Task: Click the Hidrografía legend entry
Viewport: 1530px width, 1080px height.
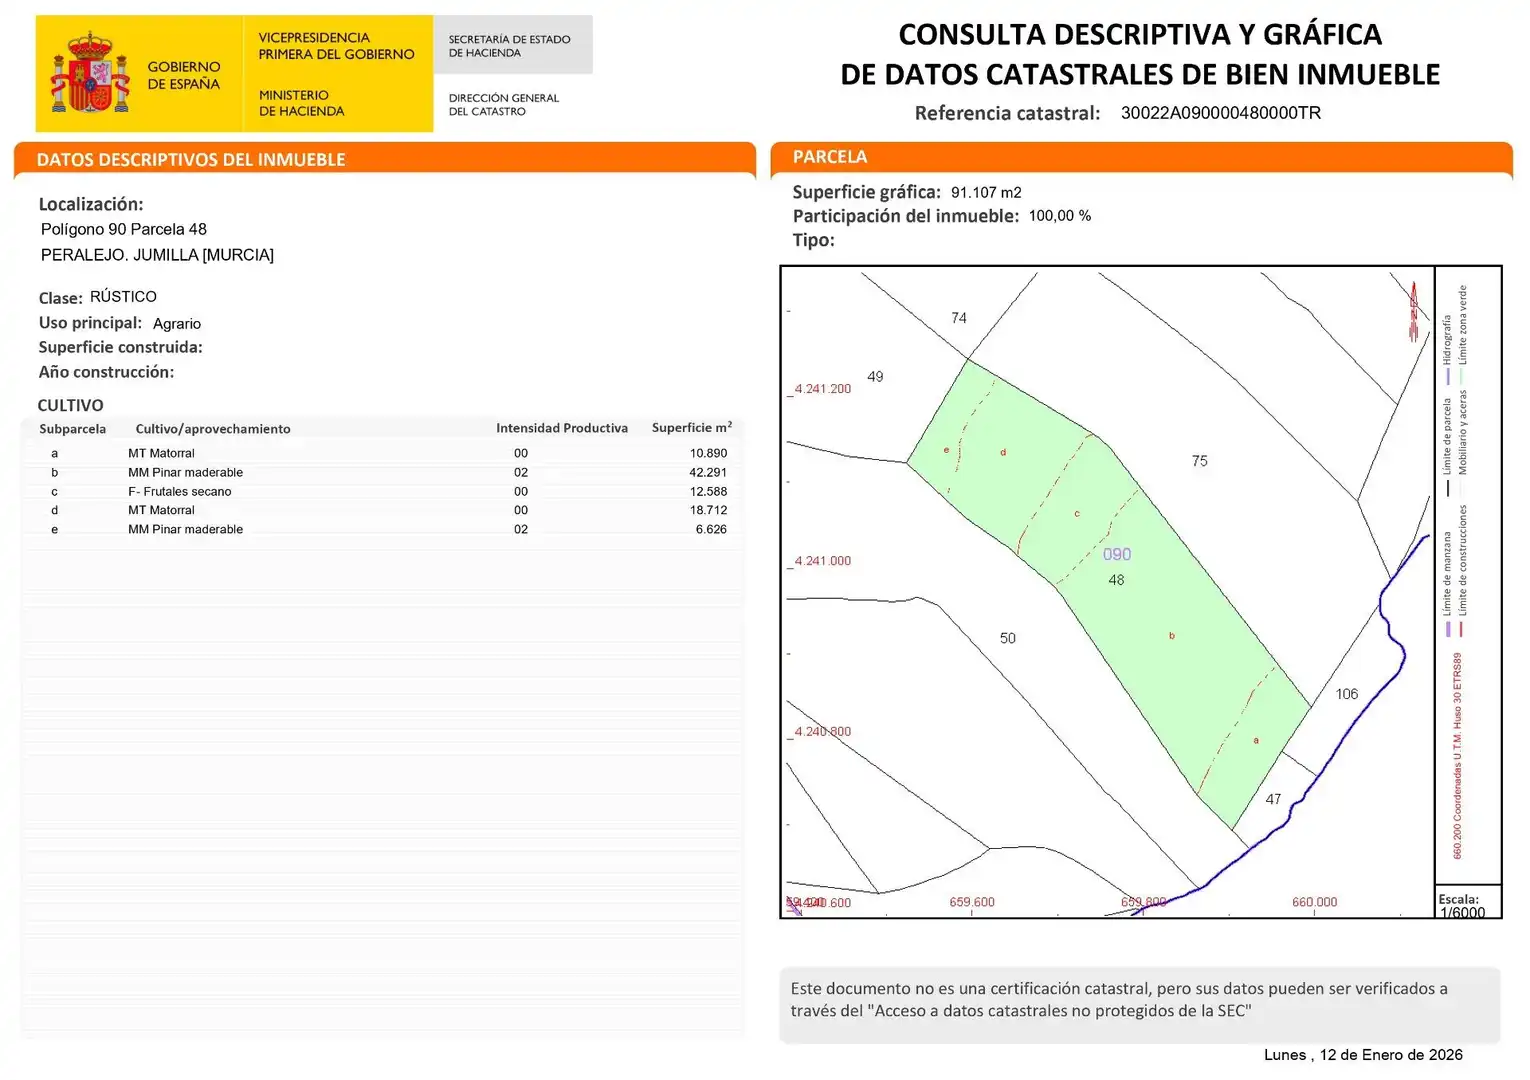Action: pyautogui.click(x=1447, y=349)
